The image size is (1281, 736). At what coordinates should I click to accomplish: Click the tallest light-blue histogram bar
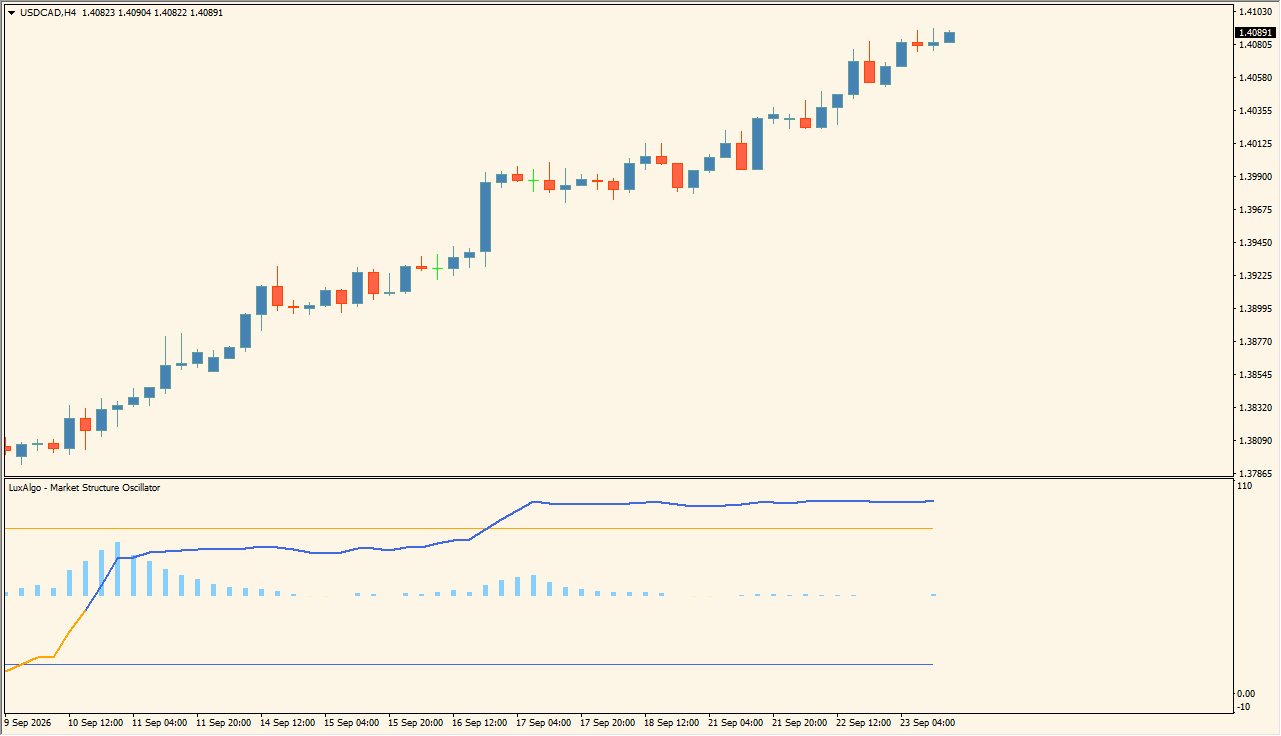click(118, 569)
